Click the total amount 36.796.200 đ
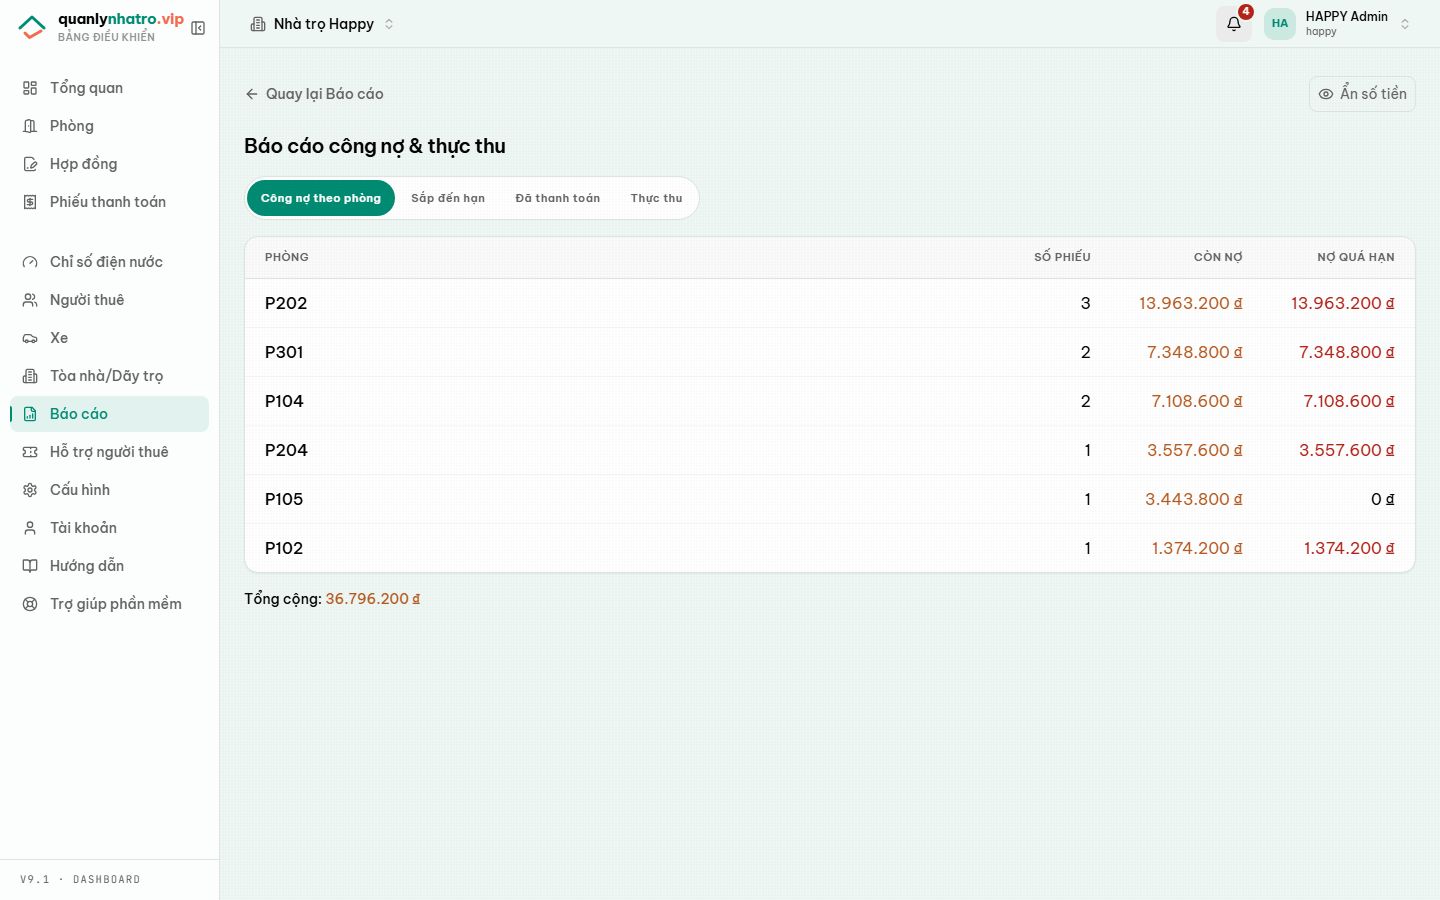Viewport: 1440px width, 900px height. [373, 599]
